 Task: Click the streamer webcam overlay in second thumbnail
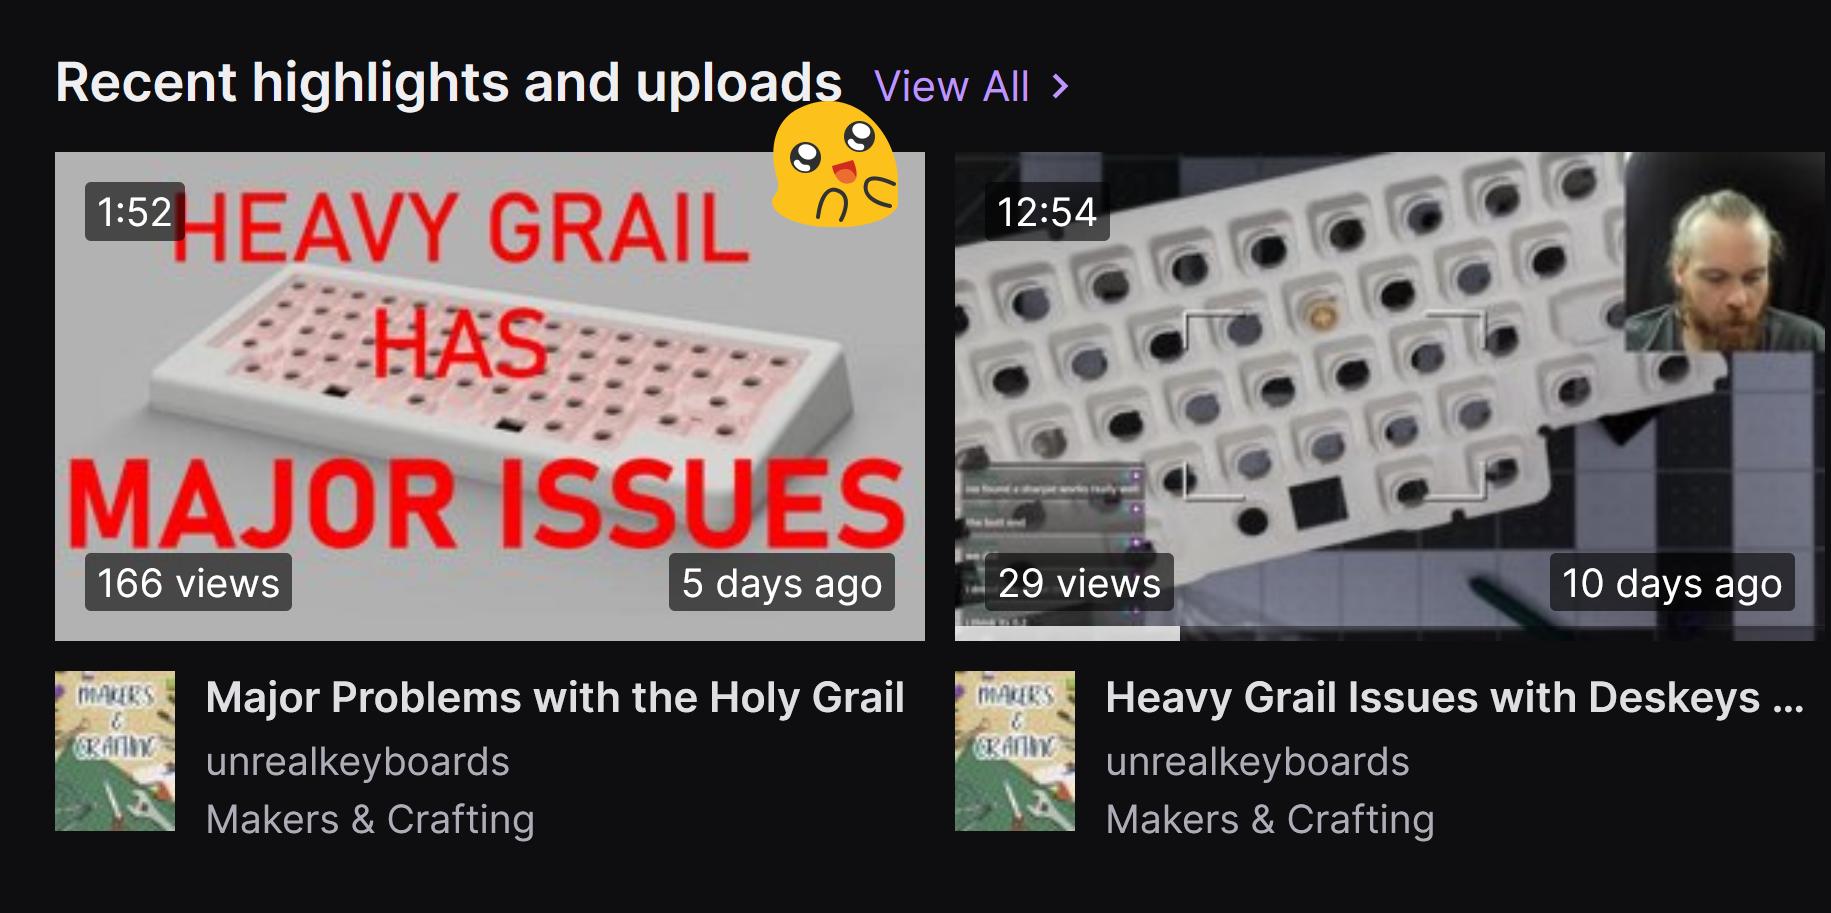[1725, 252]
